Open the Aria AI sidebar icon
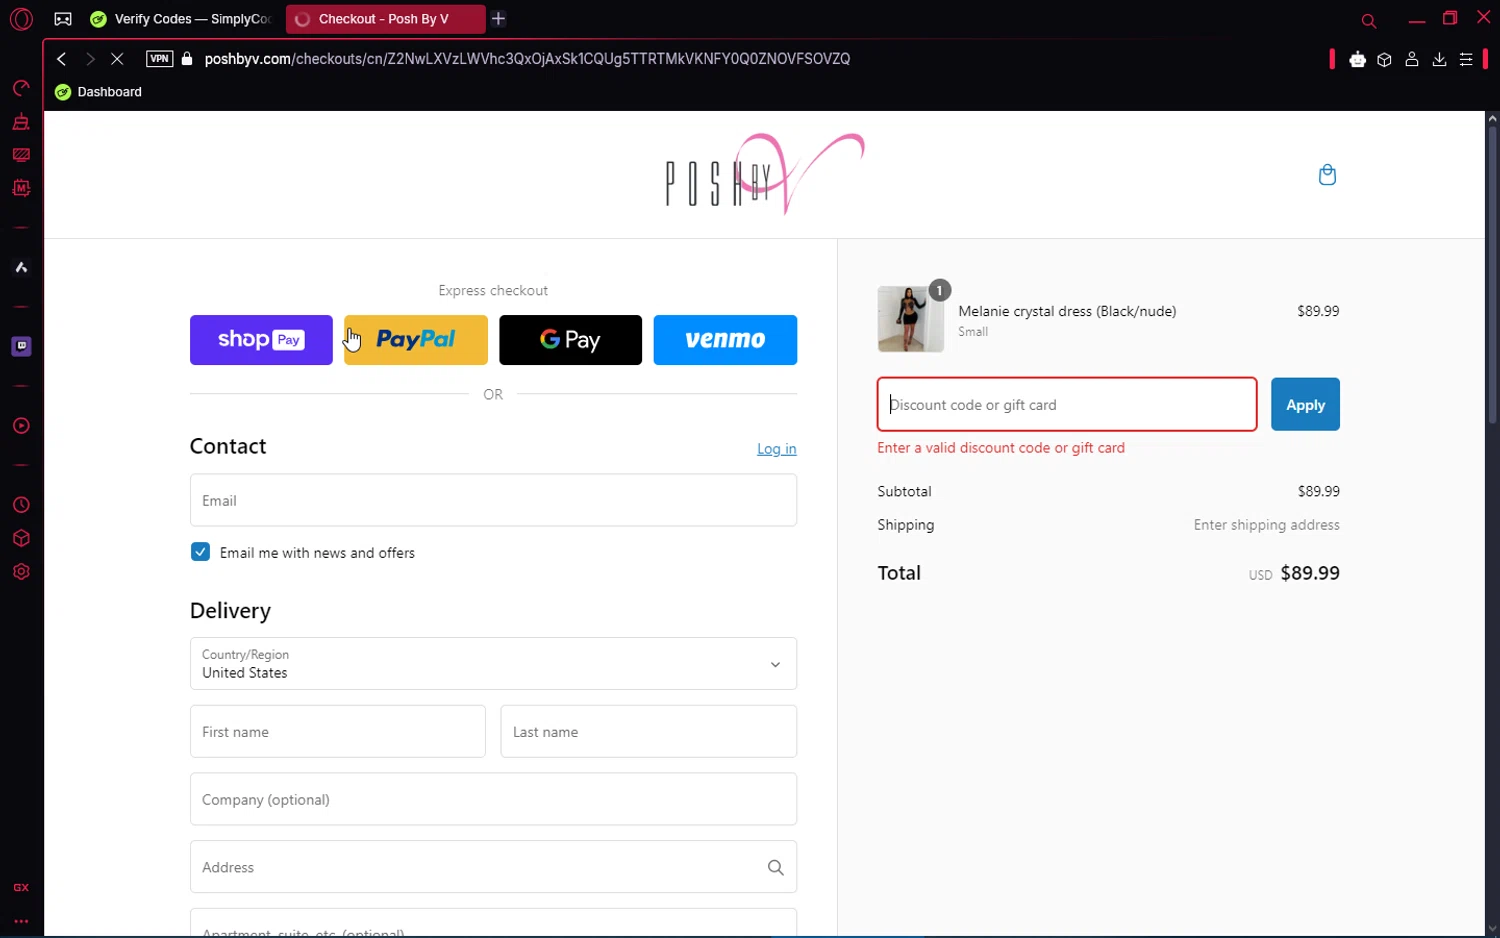This screenshot has height=938, width=1500. 21,267
